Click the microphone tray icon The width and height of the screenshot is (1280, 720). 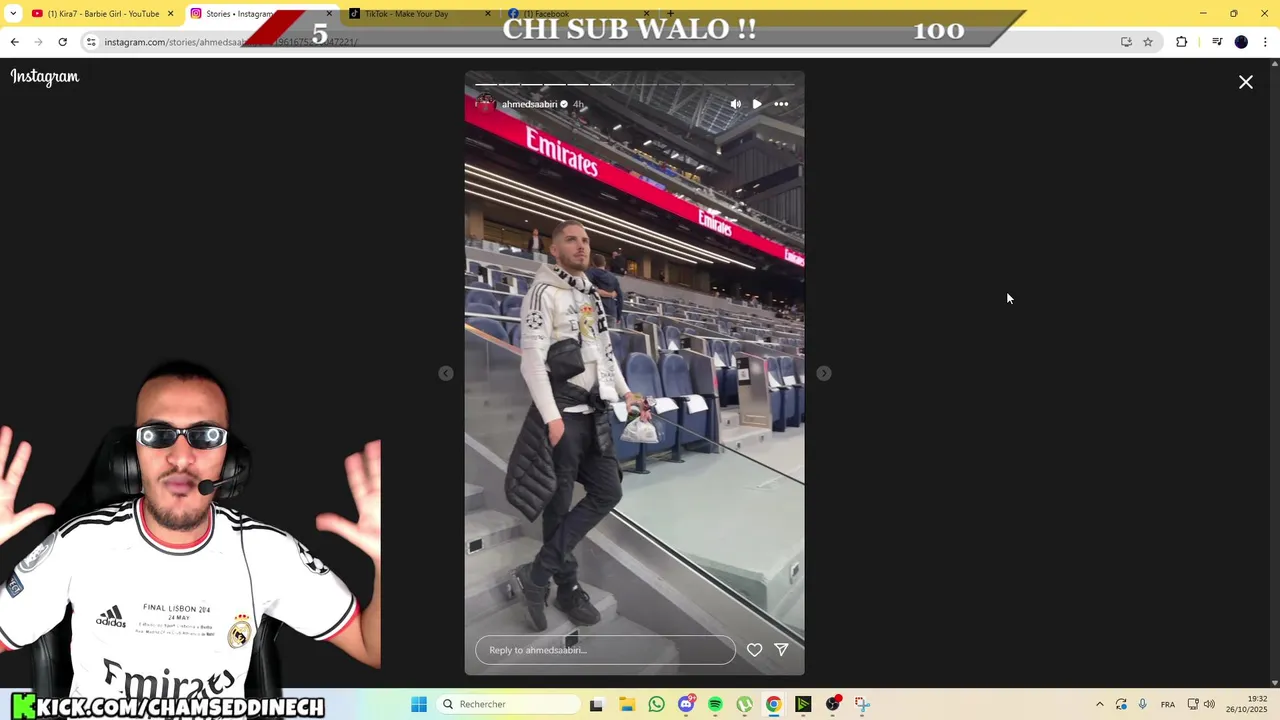1143,704
